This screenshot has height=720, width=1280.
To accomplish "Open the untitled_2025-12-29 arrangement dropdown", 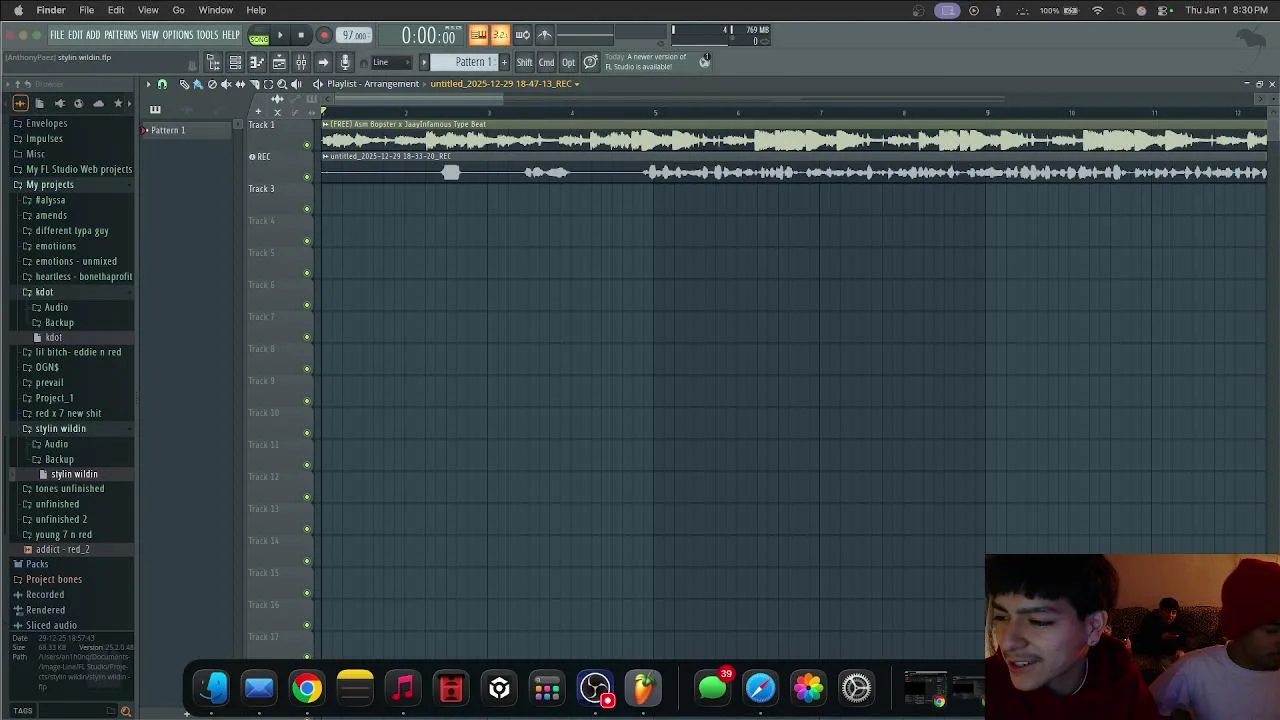I will (x=504, y=84).
